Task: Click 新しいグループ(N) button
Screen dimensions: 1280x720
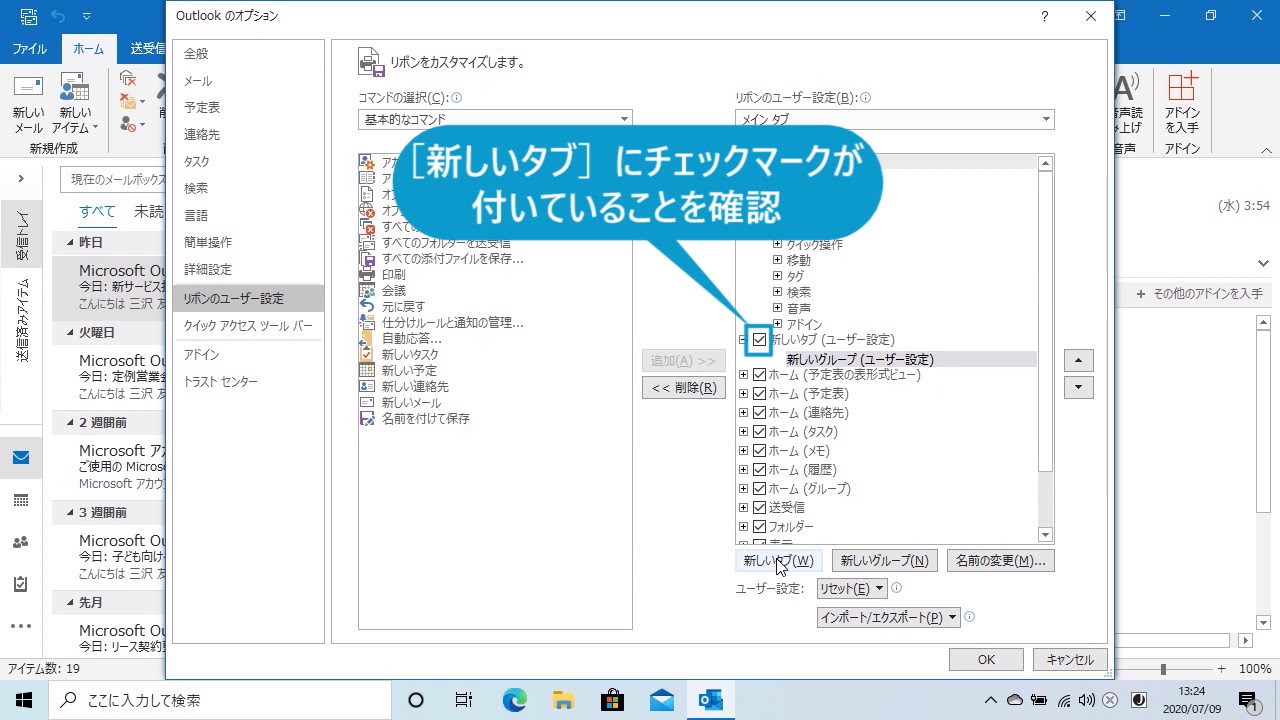Action: (885, 561)
